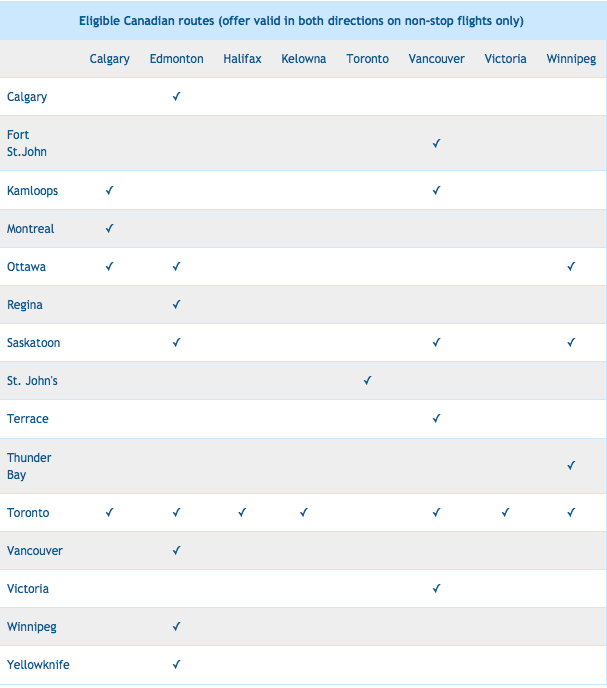Click the Eligible Canadian routes table title
This screenshot has height=688, width=607.
click(x=302, y=20)
